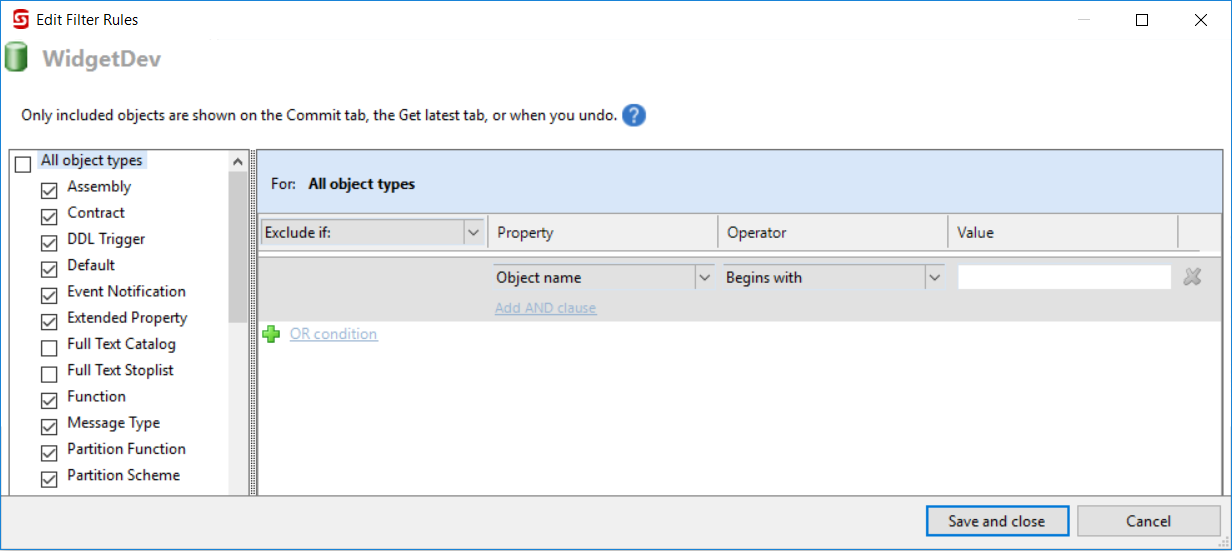The height and width of the screenshot is (551, 1232).
Task: Select Function in the object type list
Action: [96, 397]
